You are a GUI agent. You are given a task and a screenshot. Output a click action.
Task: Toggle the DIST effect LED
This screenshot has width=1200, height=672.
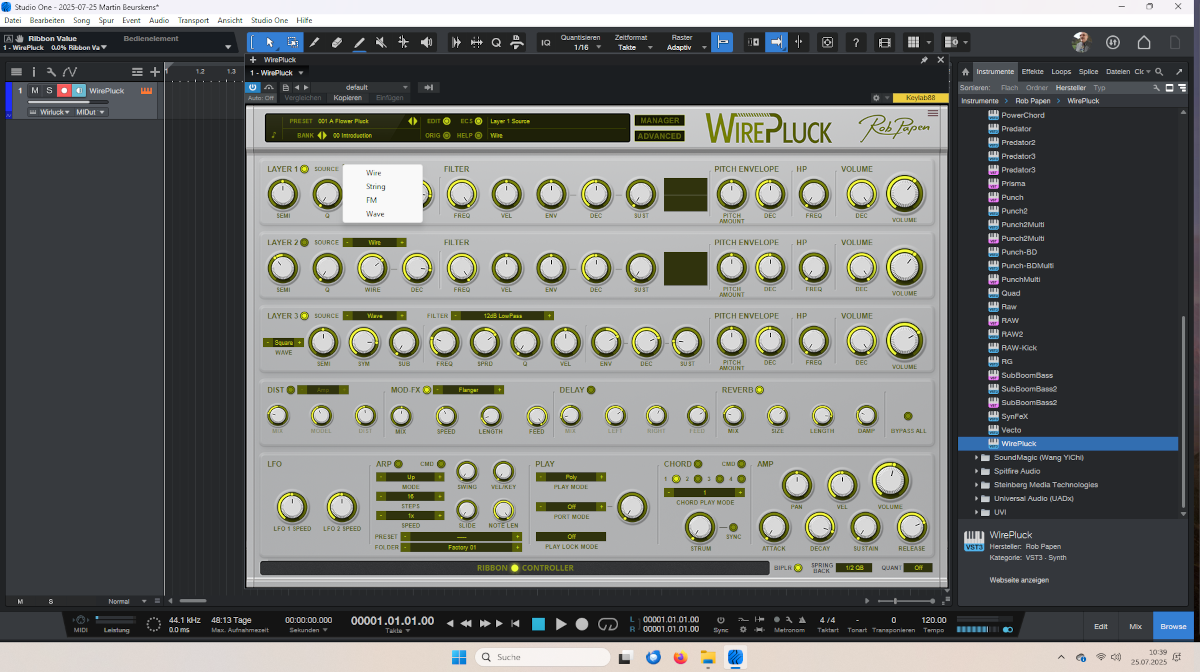click(x=291, y=390)
